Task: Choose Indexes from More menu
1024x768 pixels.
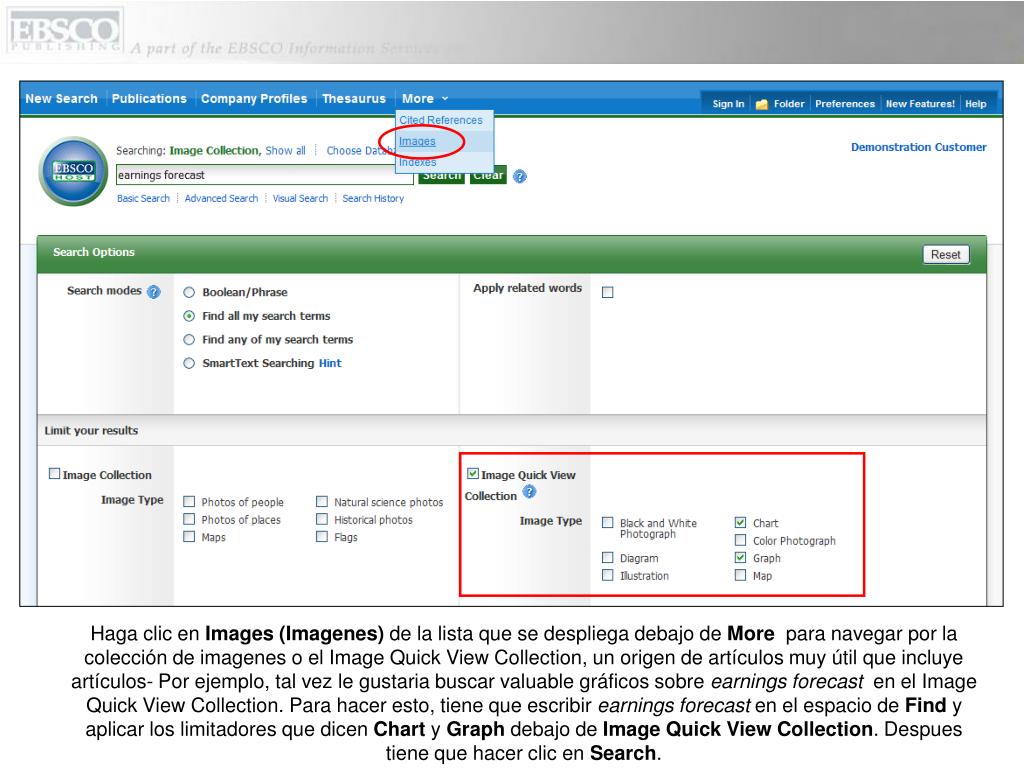Action: (417, 162)
